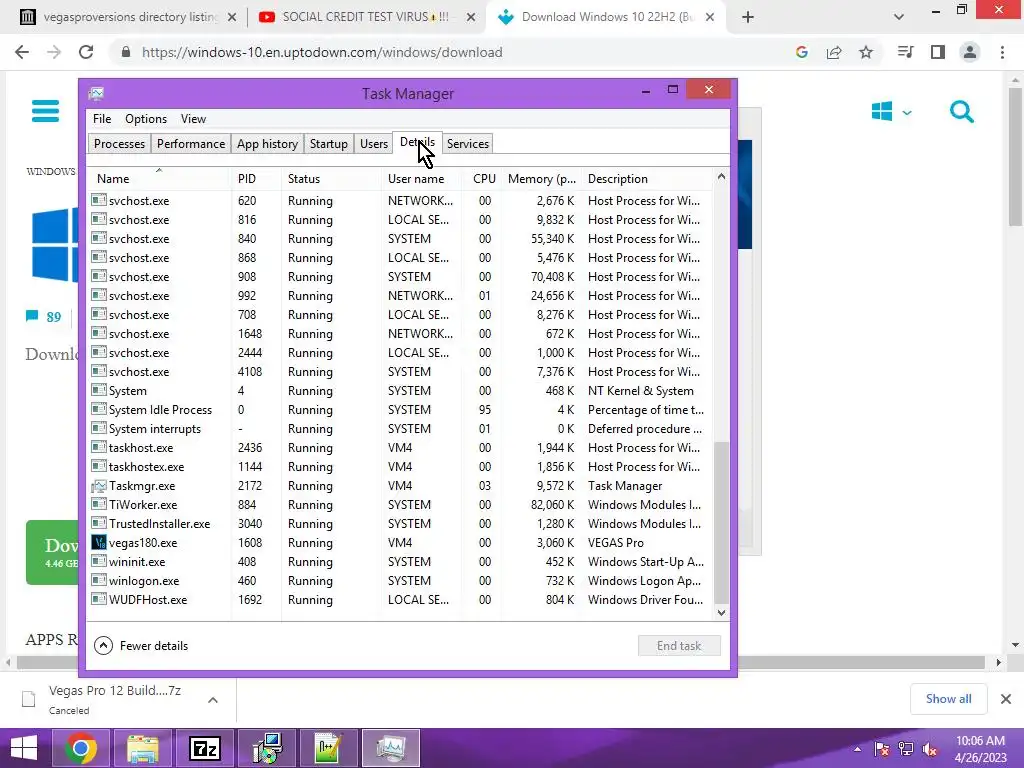This screenshot has height=768, width=1024.
Task: Open File Explorer from the taskbar
Action: [143, 748]
